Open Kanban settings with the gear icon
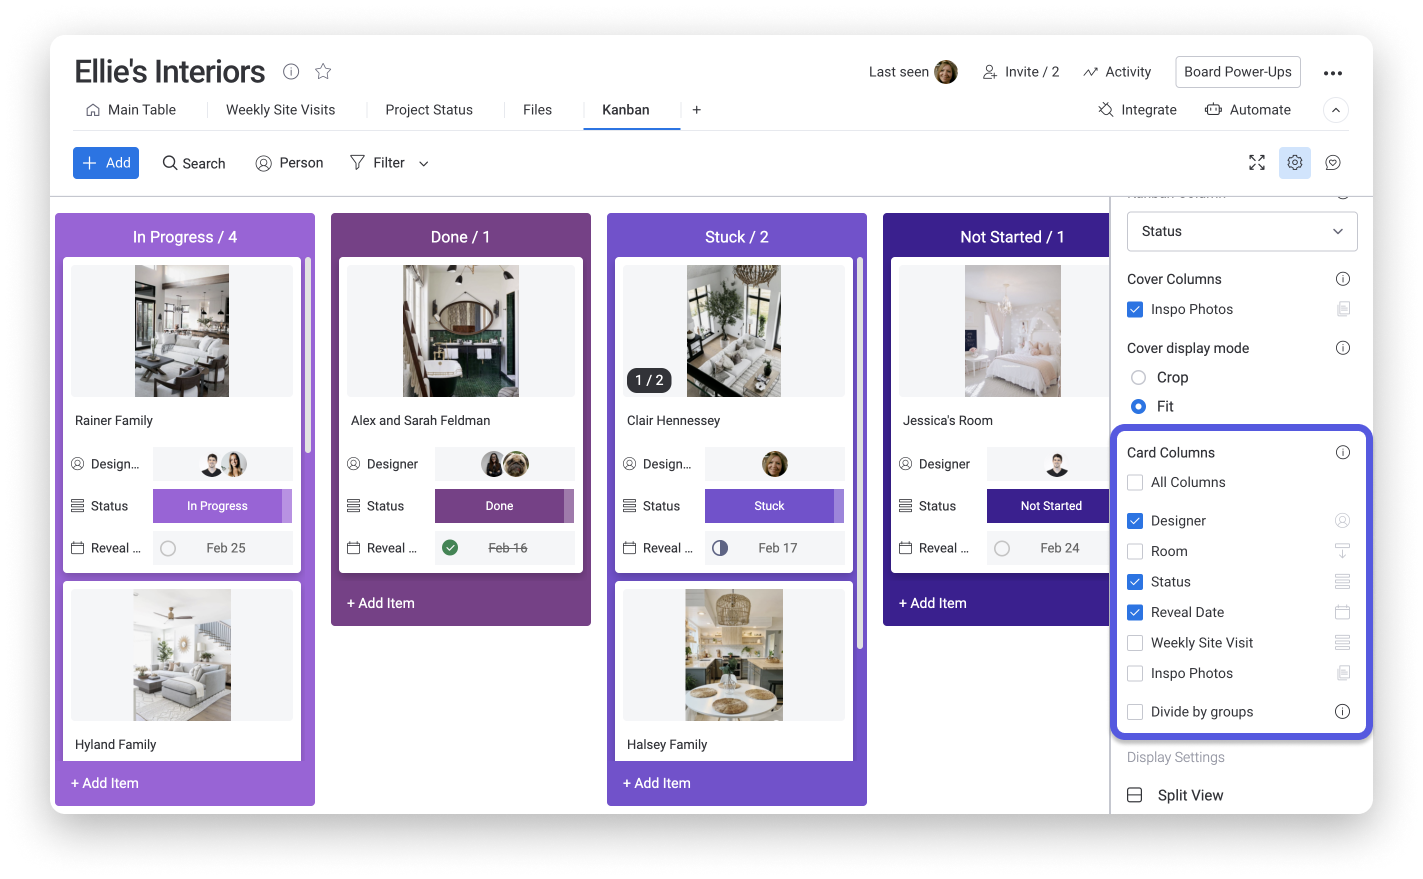 tap(1295, 163)
